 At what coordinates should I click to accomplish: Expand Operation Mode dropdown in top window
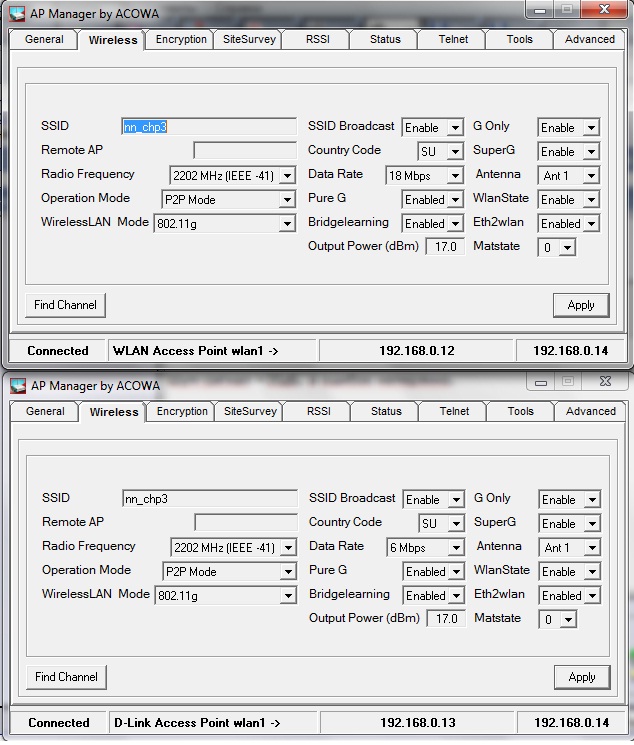point(229,200)
